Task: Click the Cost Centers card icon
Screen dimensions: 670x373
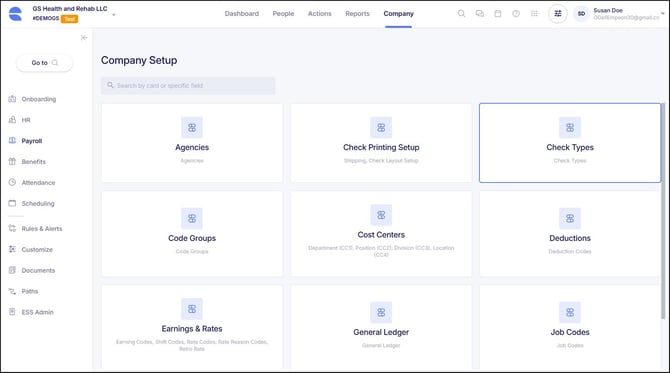Action: [x=381, y=215]
